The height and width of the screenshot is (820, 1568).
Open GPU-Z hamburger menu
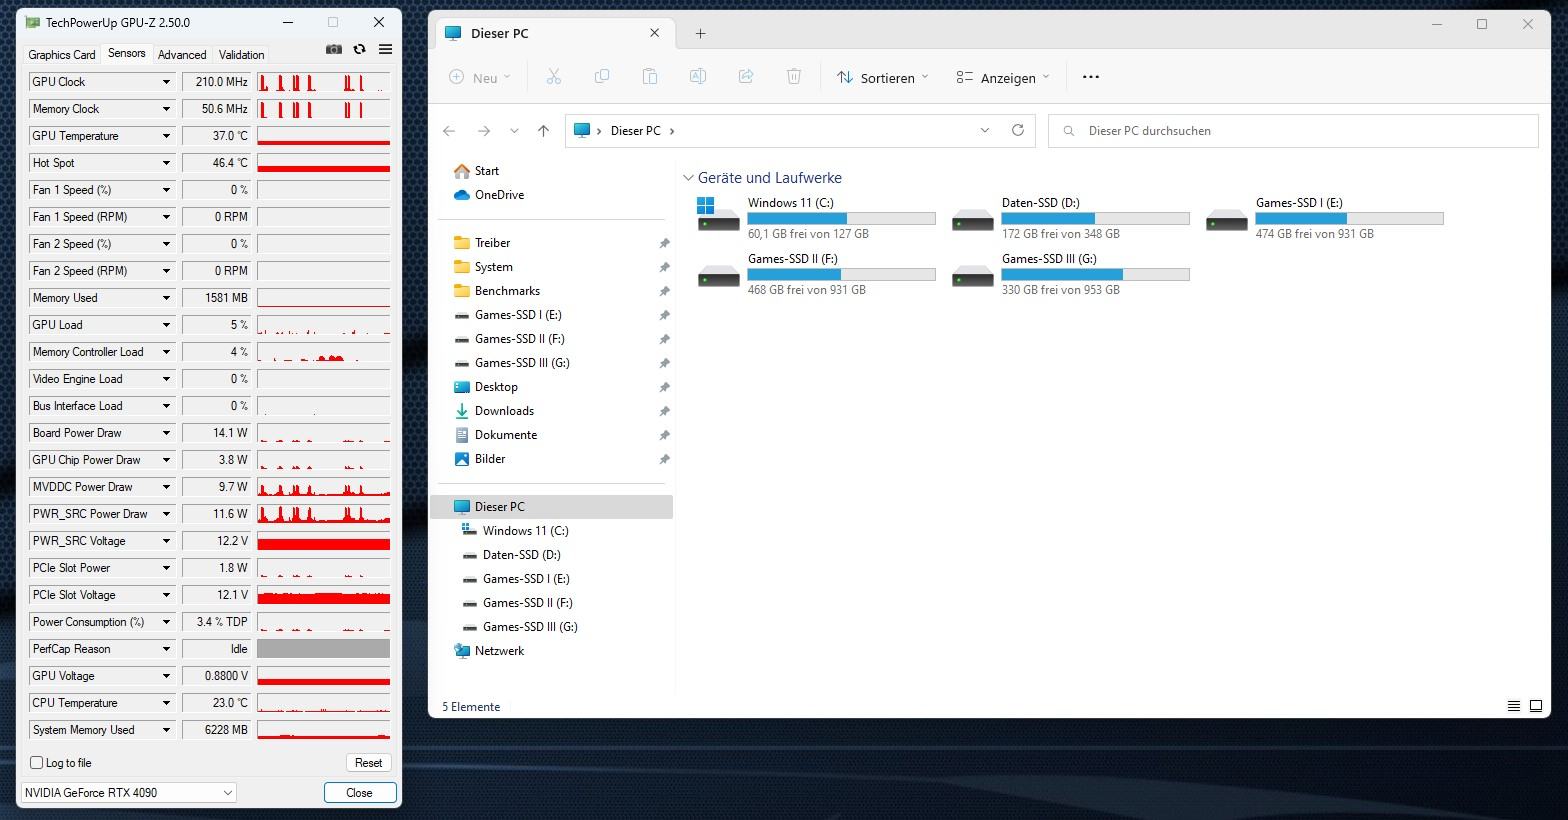(385, 49)
